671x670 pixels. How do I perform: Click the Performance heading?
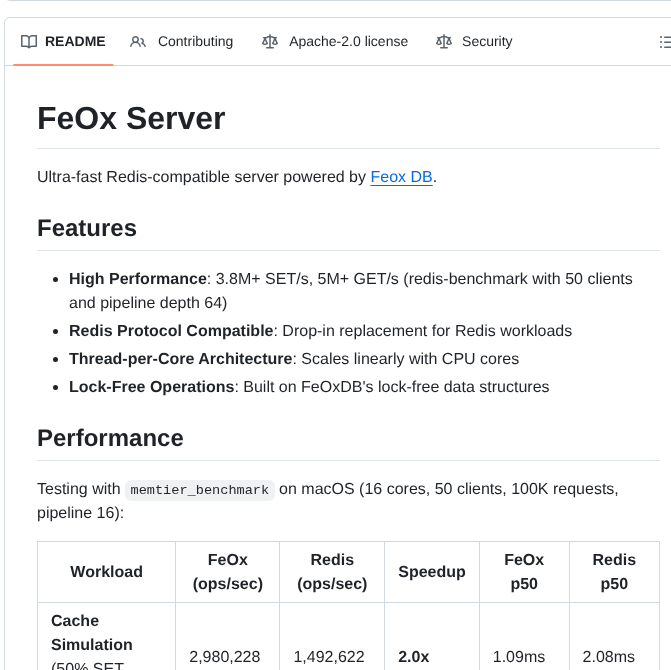[x=110, y=438]
